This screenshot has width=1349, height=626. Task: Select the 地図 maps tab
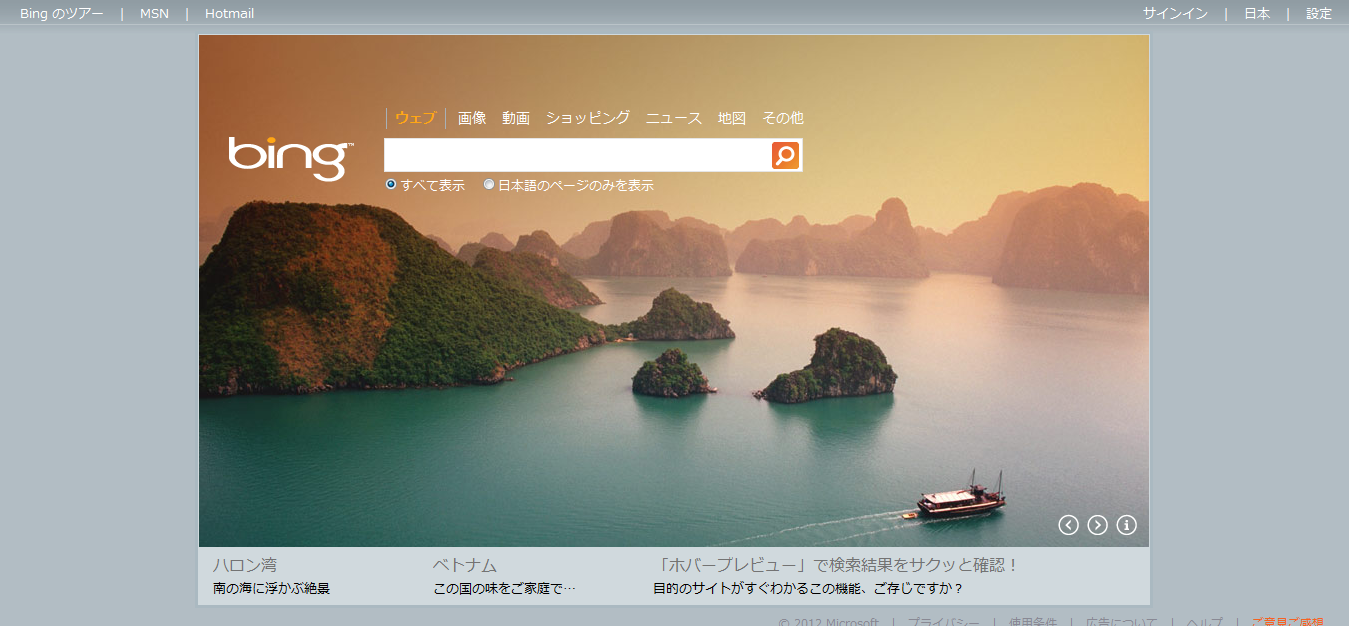tap(732, 118)
